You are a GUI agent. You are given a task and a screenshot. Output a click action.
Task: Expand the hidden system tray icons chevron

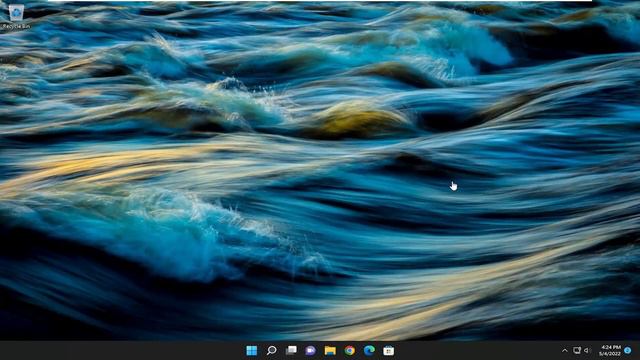565,351
